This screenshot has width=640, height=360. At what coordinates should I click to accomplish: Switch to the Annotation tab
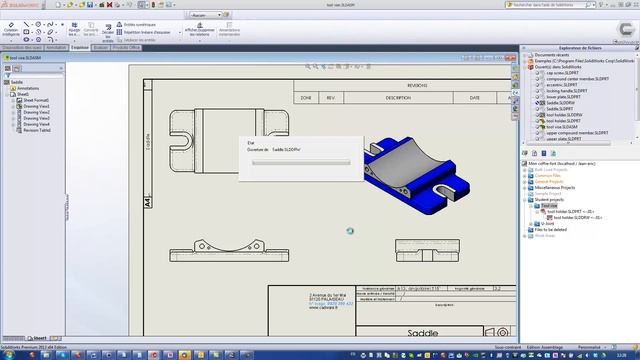(56, 48)
